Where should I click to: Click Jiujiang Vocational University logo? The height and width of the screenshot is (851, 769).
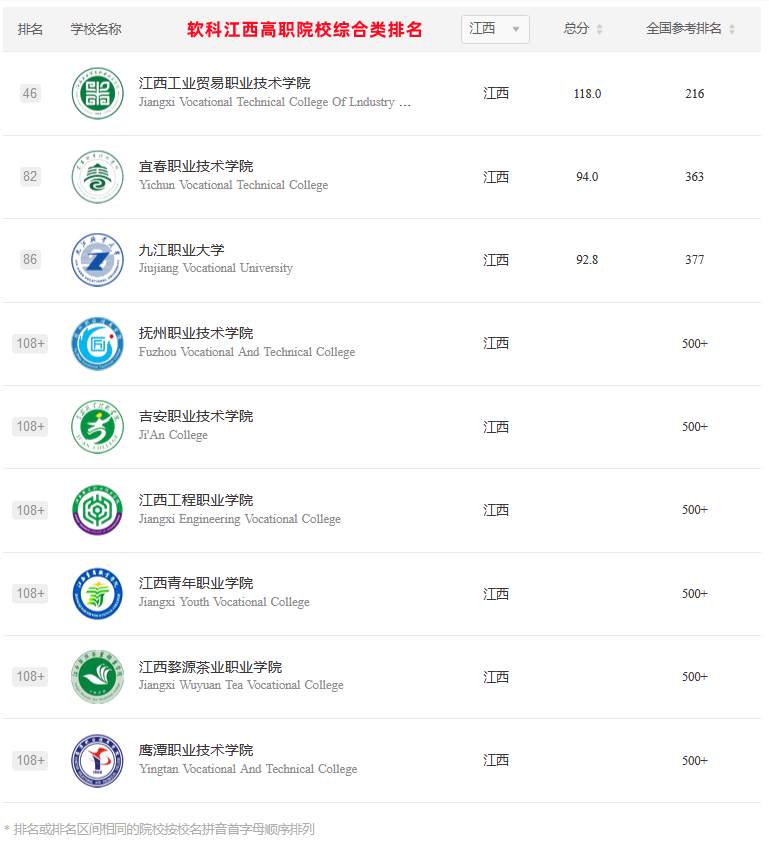[98, 260]
